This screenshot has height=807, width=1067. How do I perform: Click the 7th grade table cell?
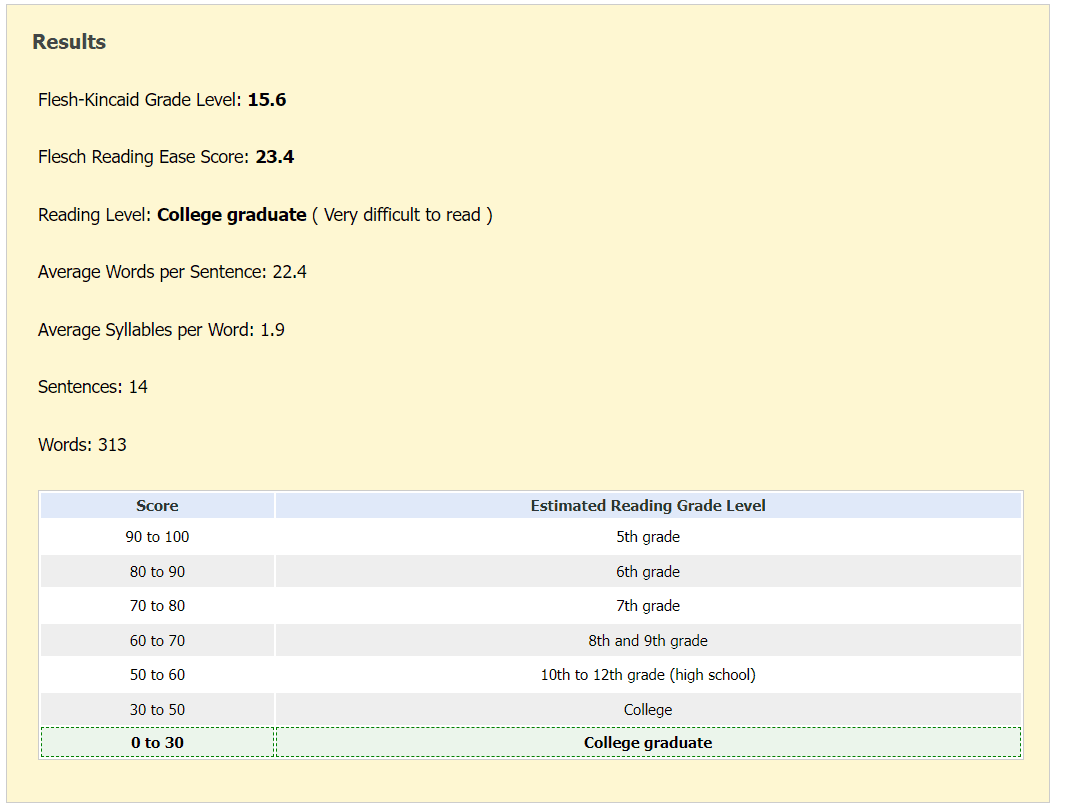point(648,606)
